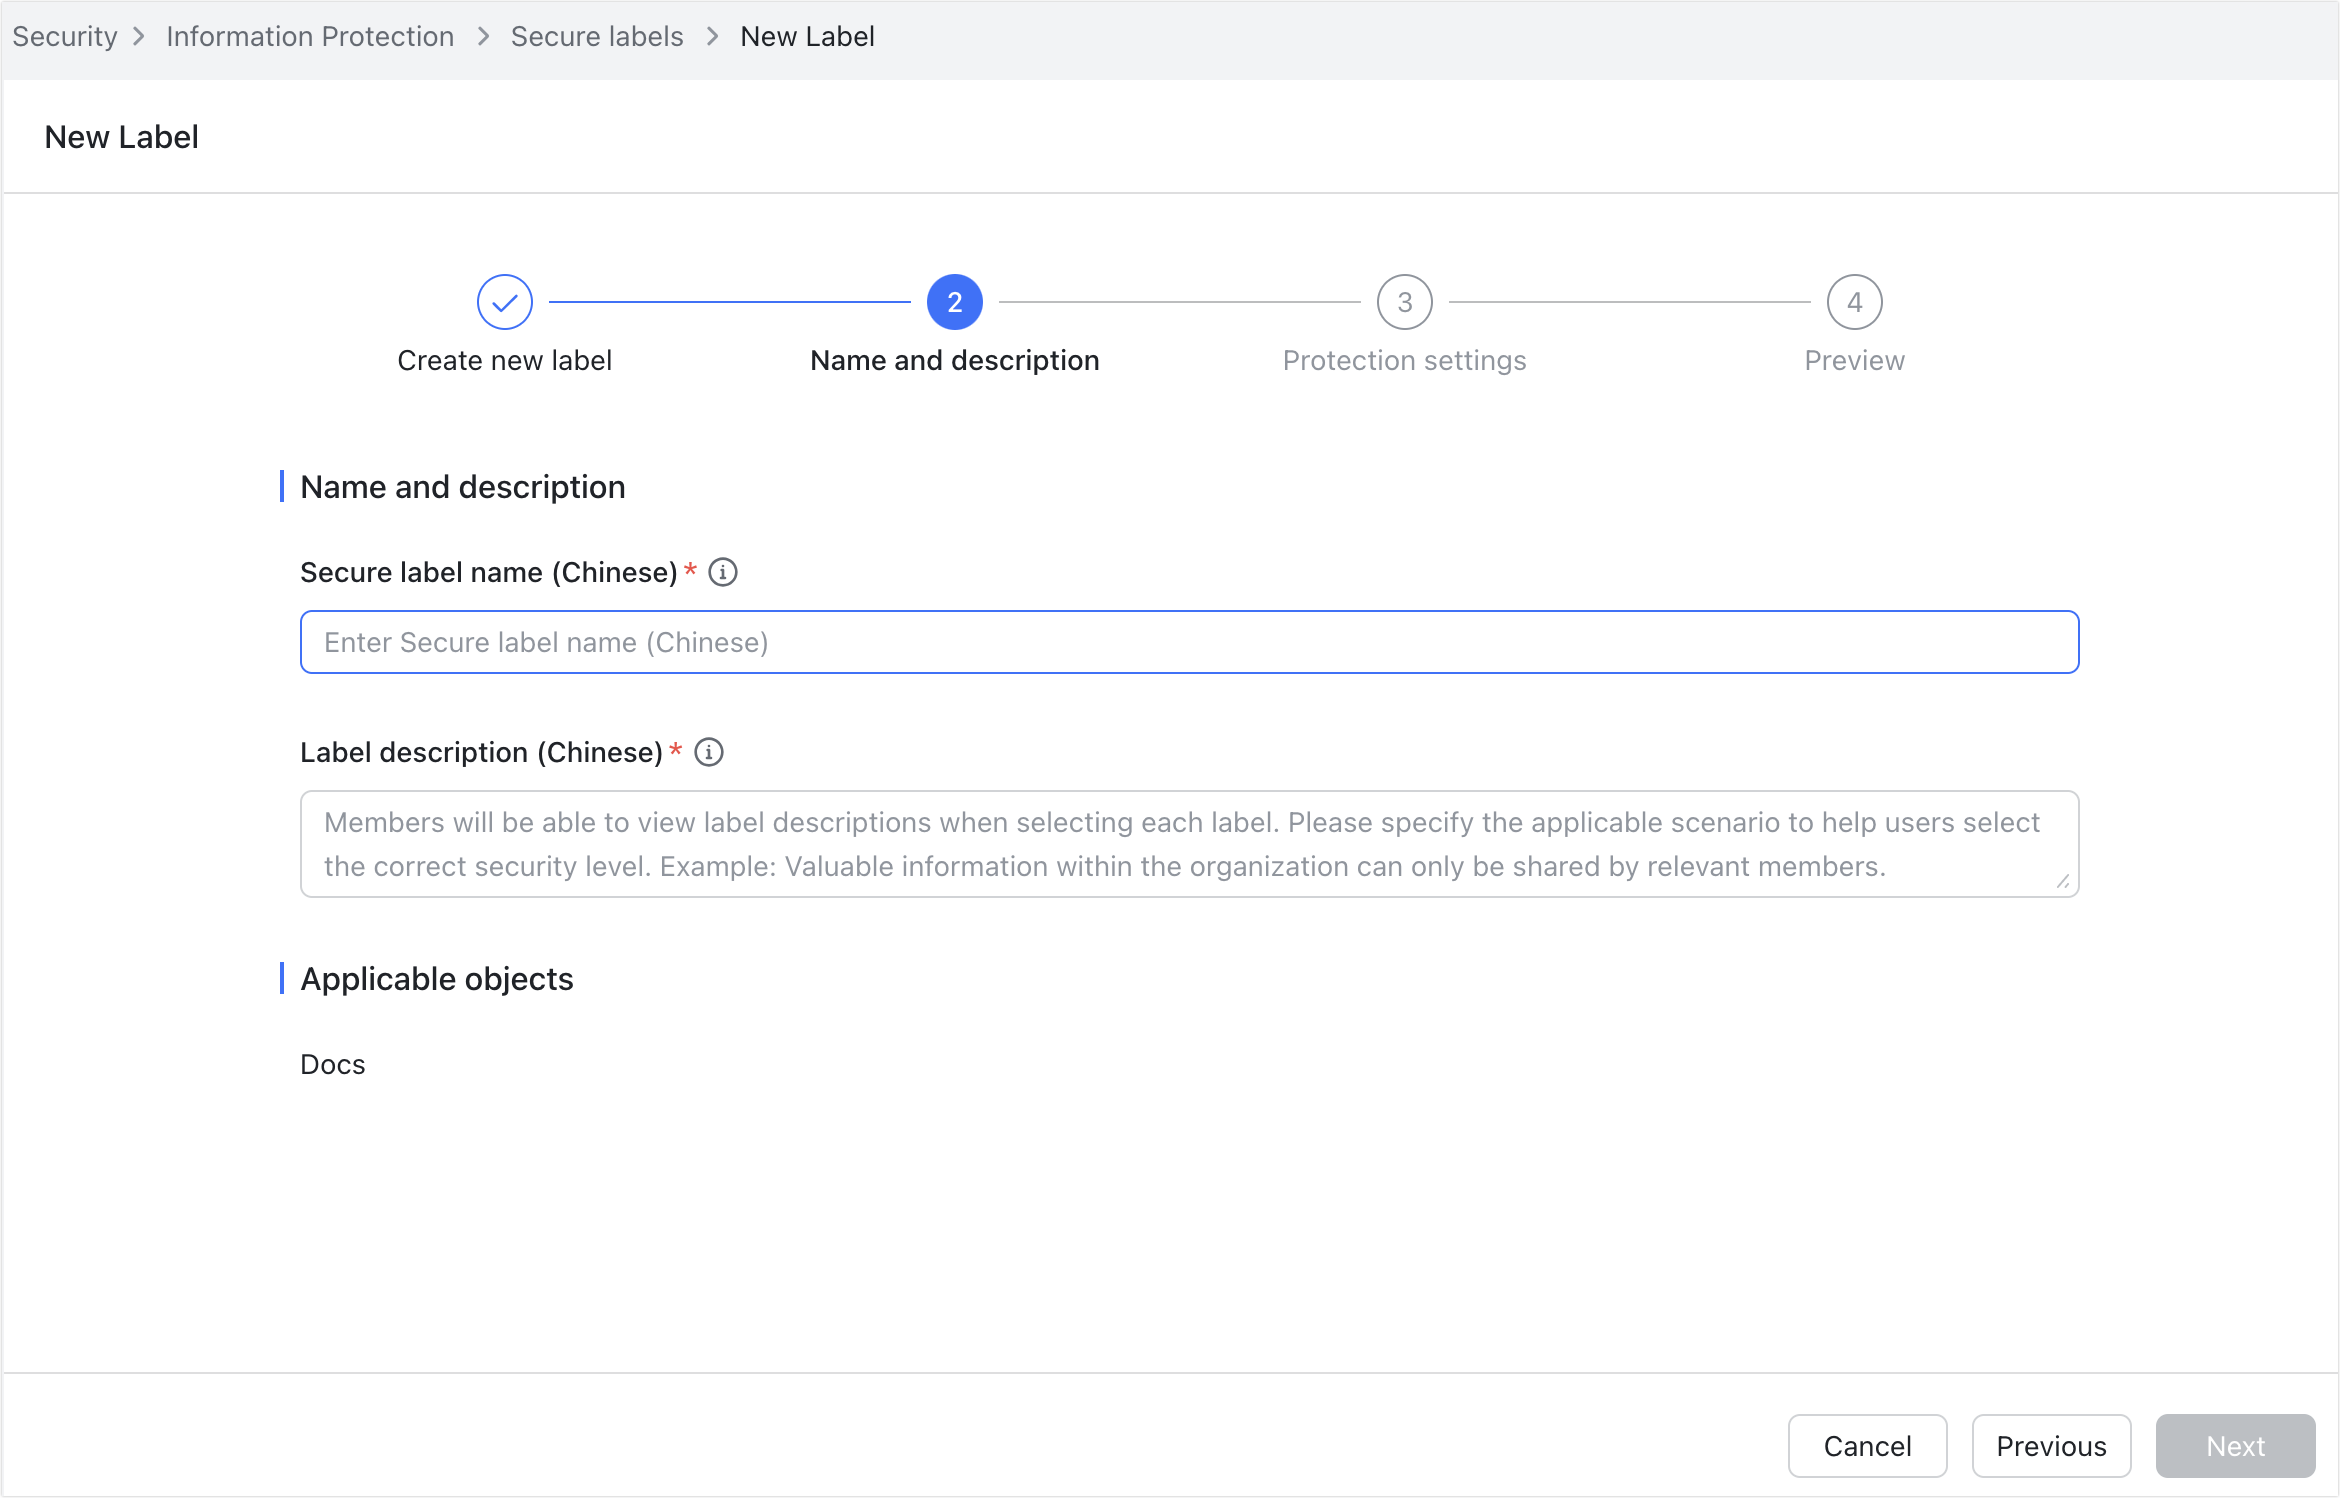2340x1498 pixels.
Task: Click the info icon beside Label description
Action: tap(709, 752)
